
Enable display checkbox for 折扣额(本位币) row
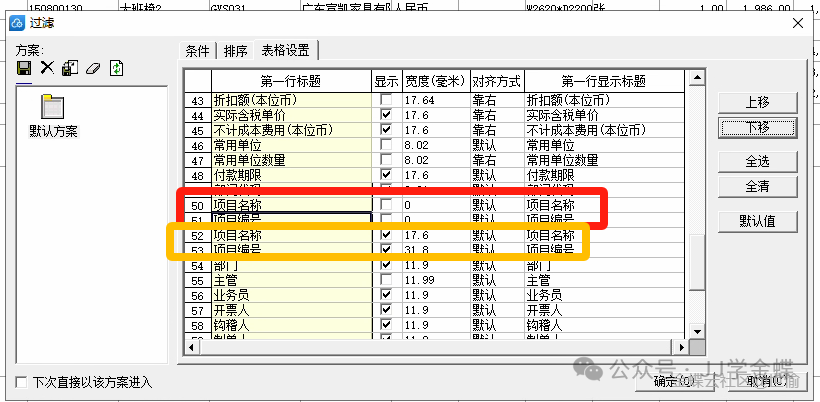pos(386,101)
